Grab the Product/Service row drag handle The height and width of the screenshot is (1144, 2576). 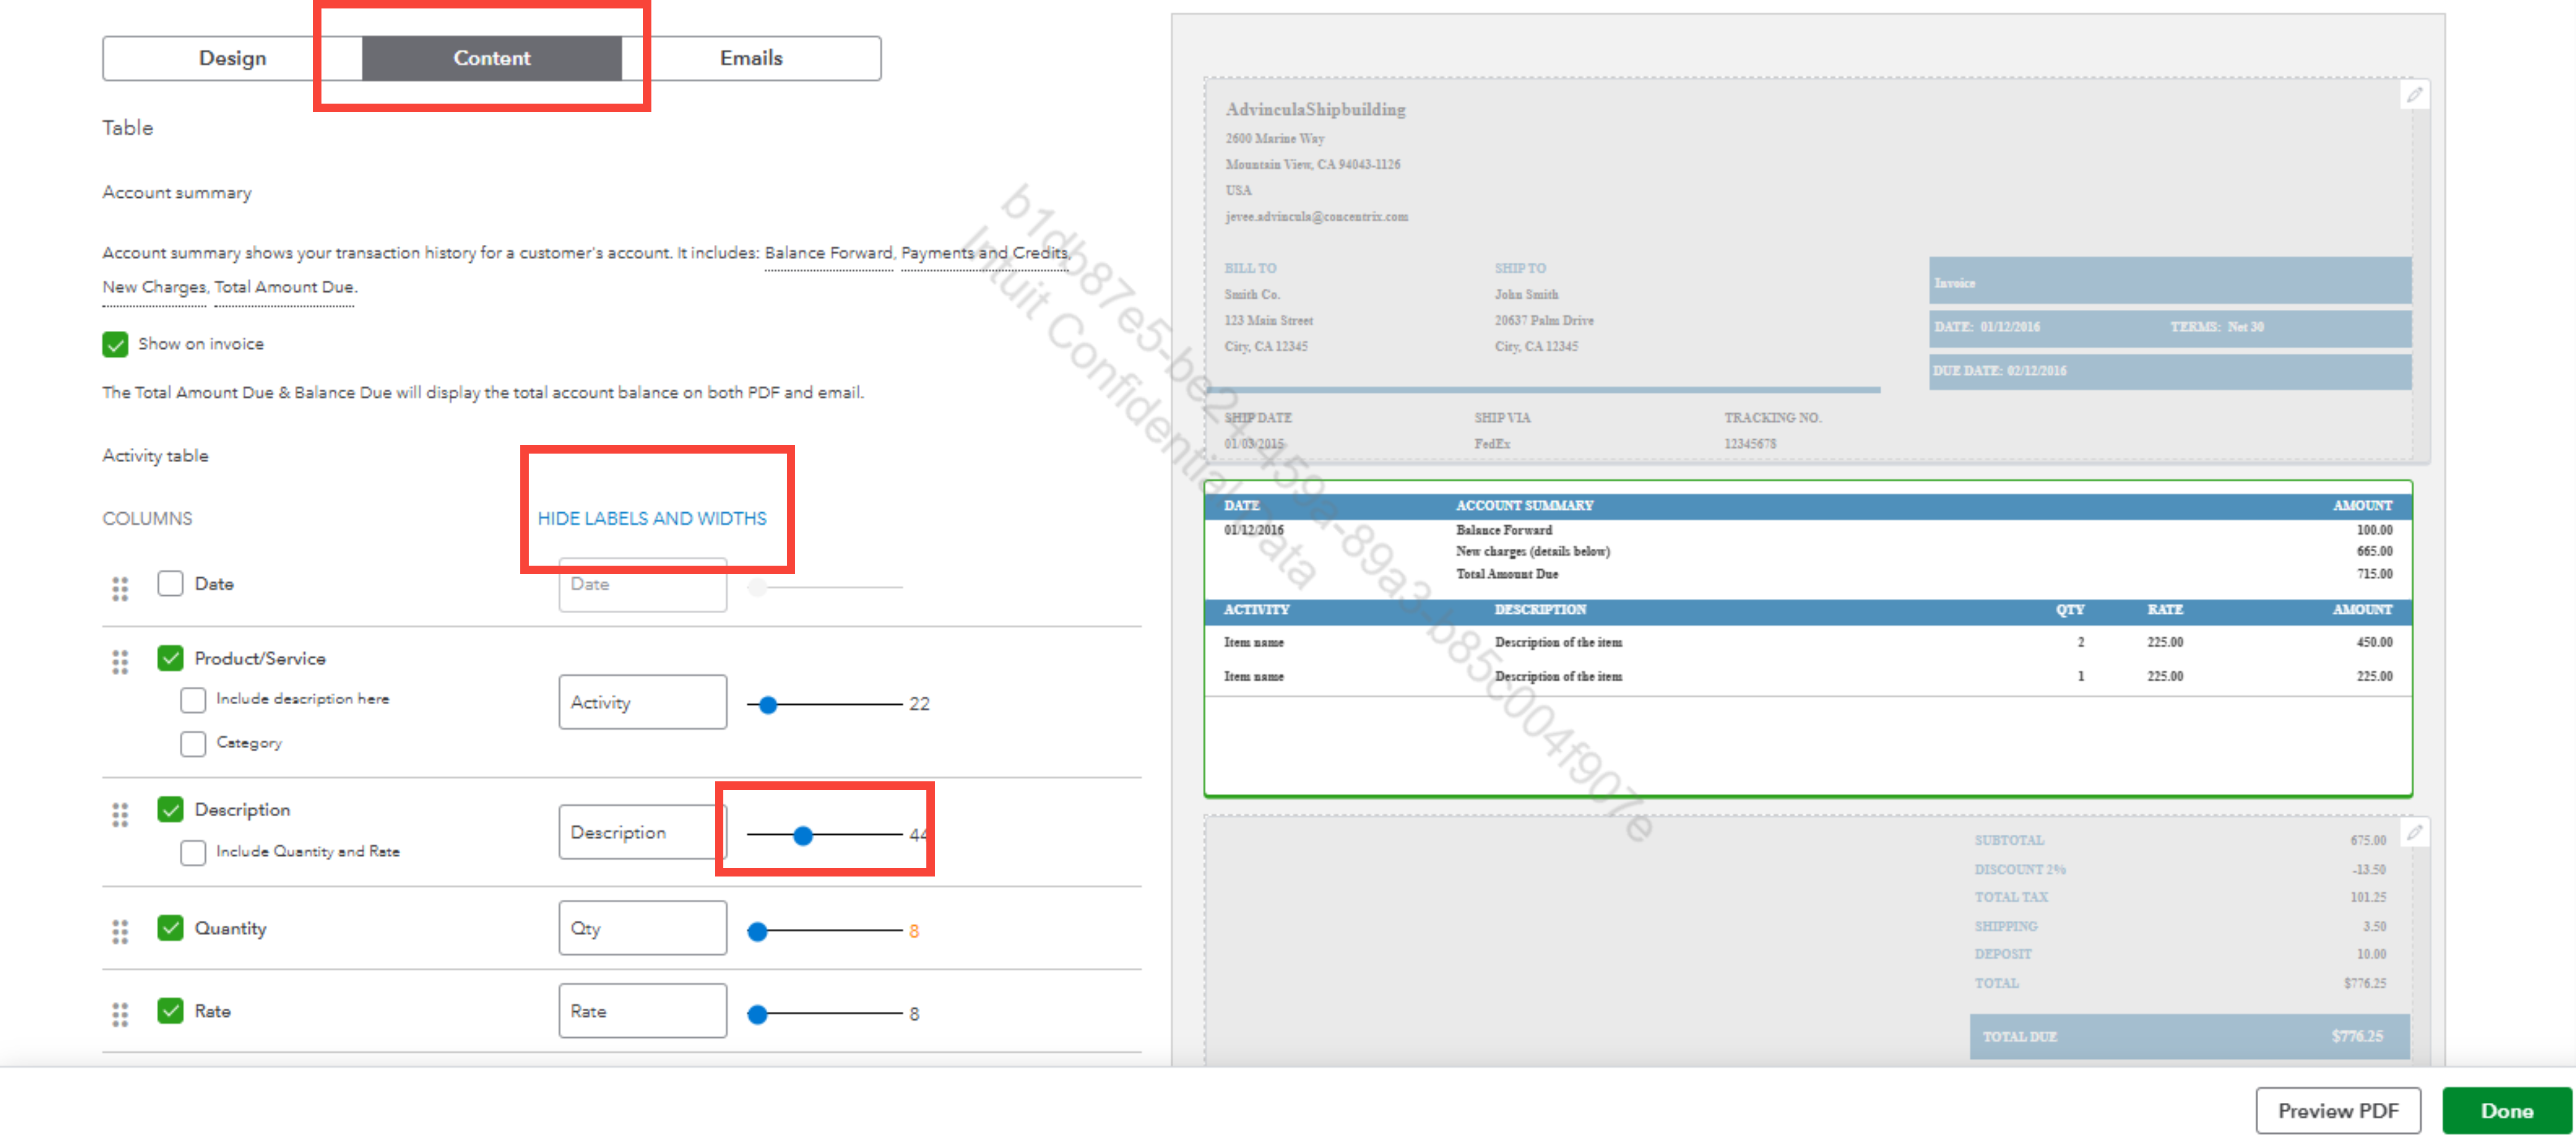[x=120, y=662]
